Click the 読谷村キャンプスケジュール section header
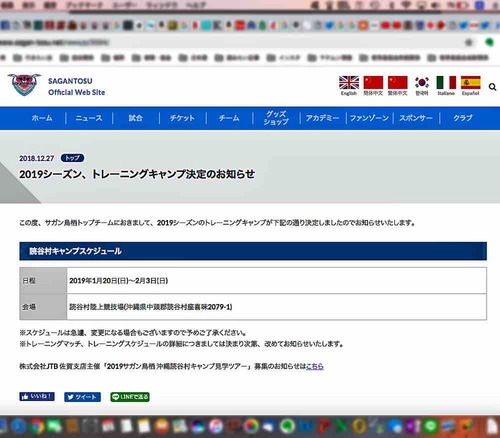The height and width of the screenshot is (438, 500). pos(253,251)
